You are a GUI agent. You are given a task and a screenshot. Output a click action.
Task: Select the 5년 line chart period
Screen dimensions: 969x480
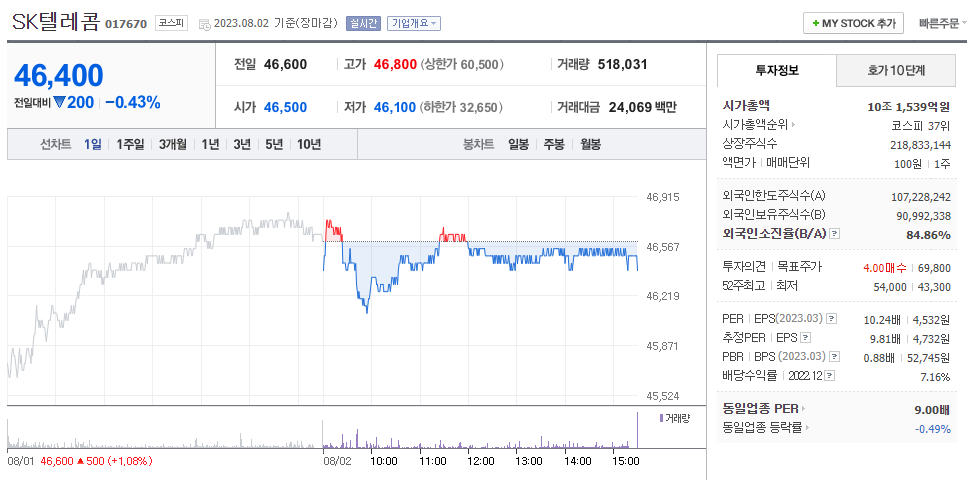click(274, 145)
